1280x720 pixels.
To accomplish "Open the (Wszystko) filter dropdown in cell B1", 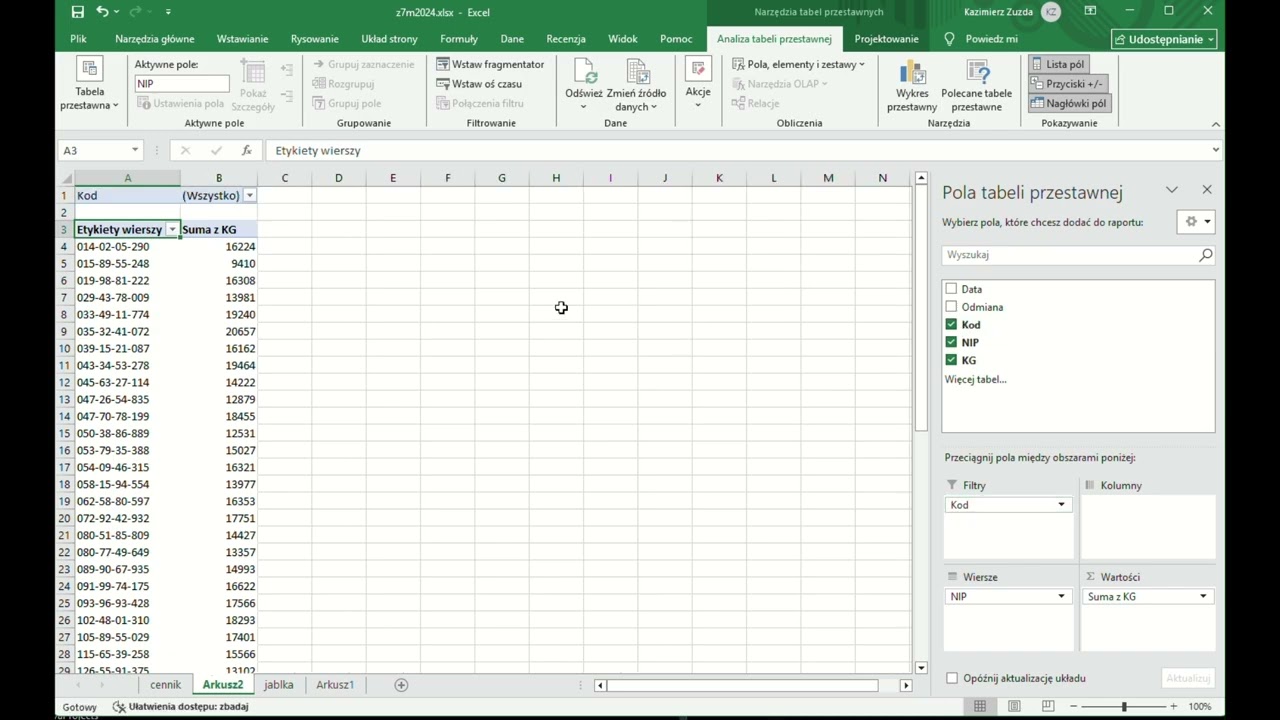I will pyautogui.click(x=250, y=196).
